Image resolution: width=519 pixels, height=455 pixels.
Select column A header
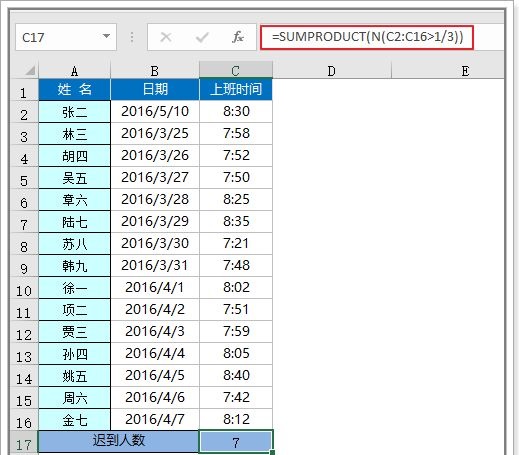[x=74, y=70]
